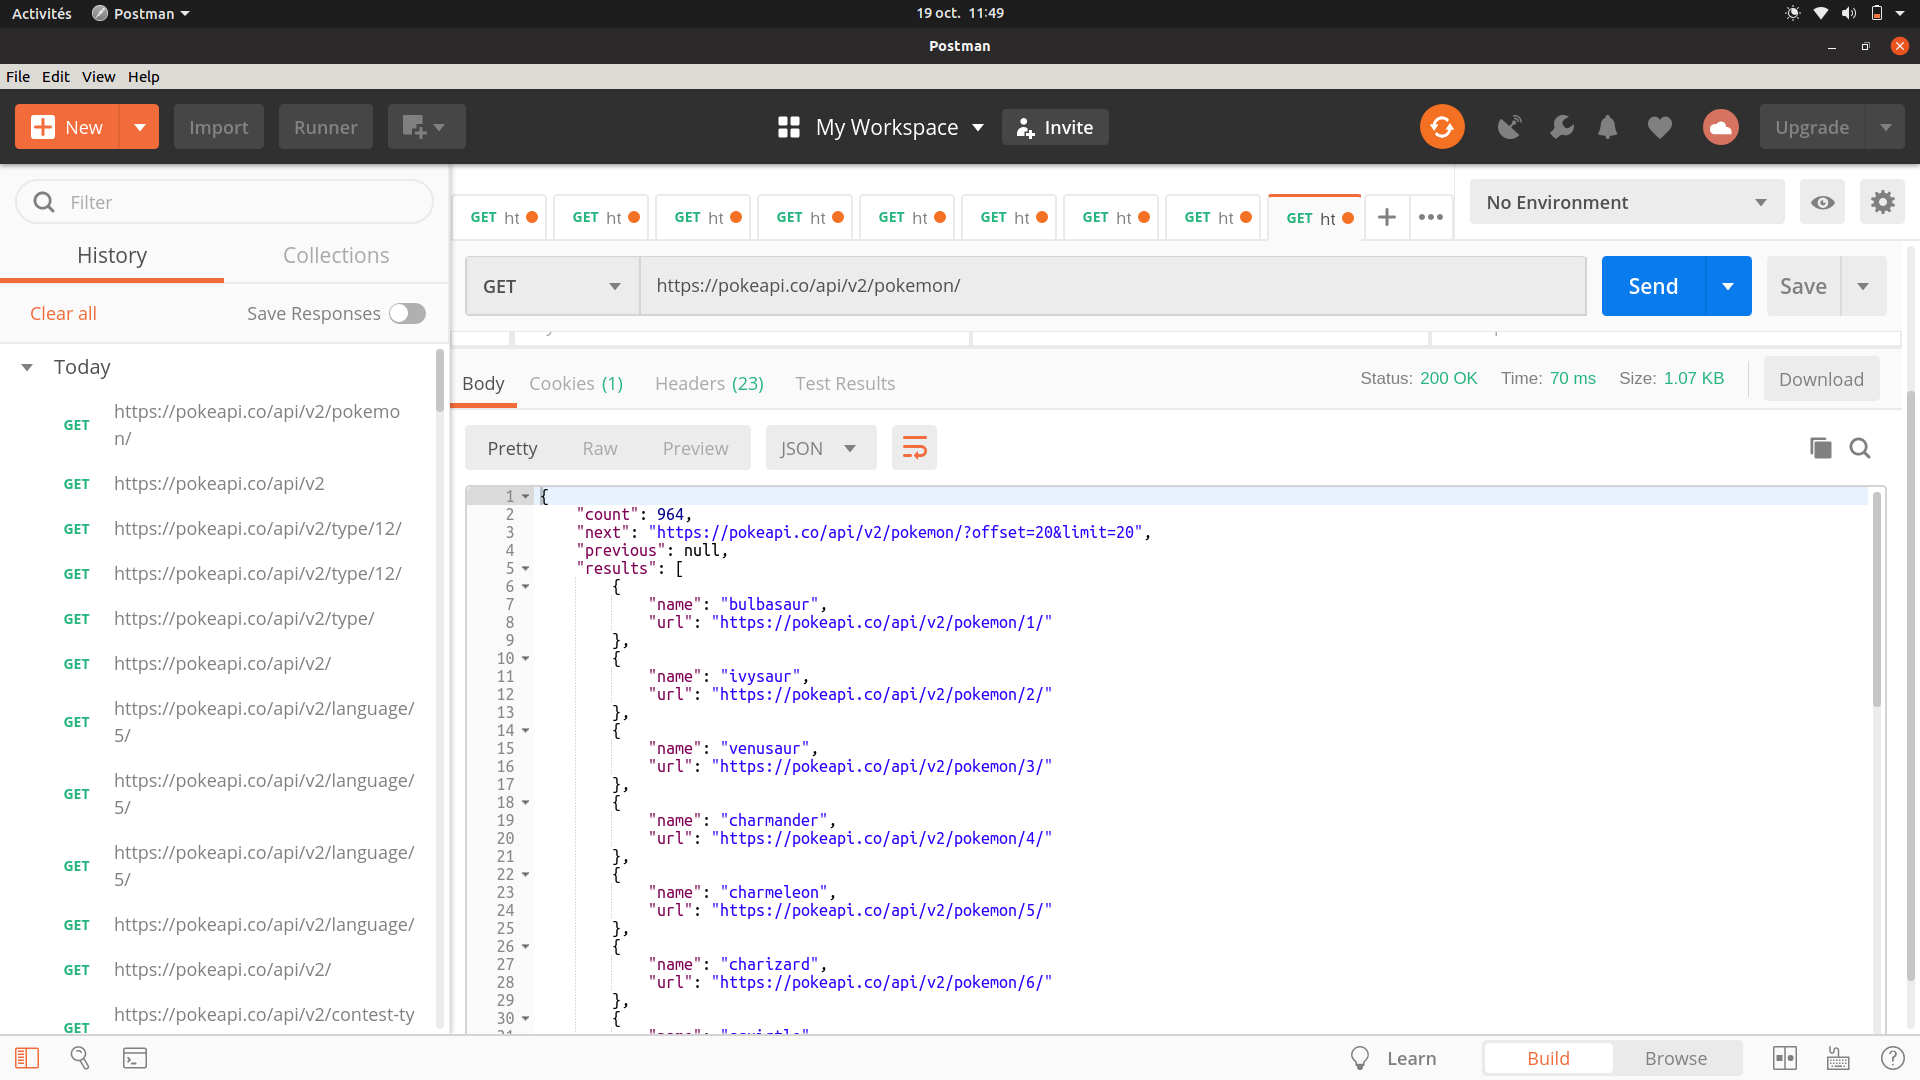Open the GET method dropdown

(x=552, y=286)
